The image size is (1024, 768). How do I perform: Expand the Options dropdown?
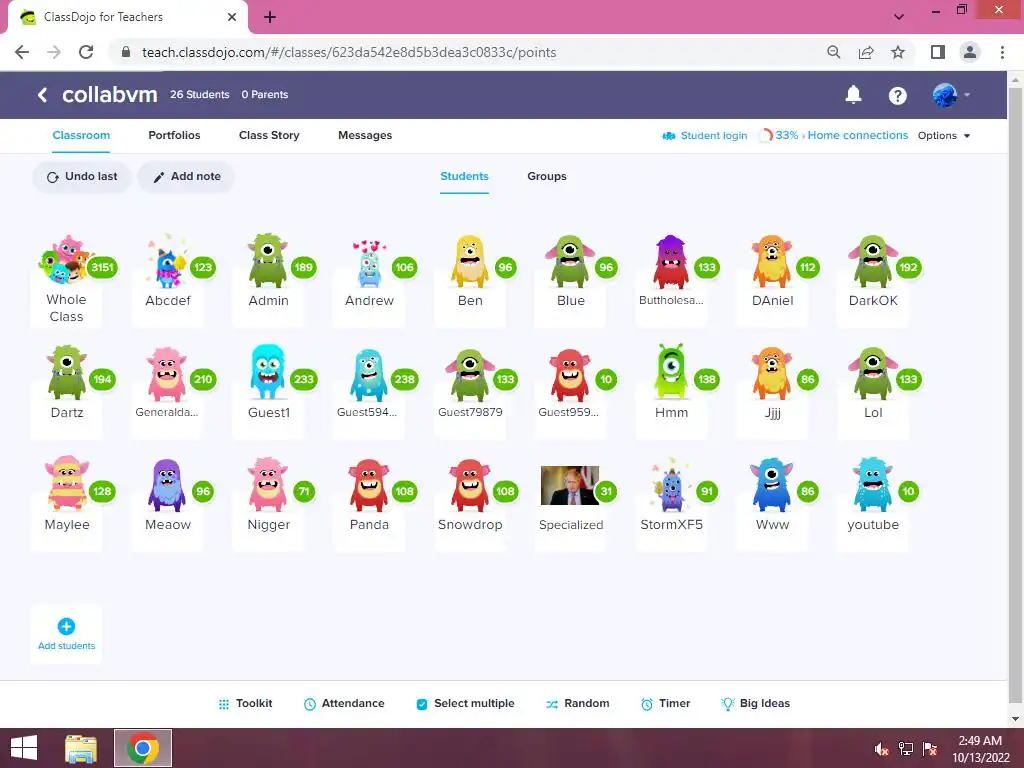(x=944, y=136)
